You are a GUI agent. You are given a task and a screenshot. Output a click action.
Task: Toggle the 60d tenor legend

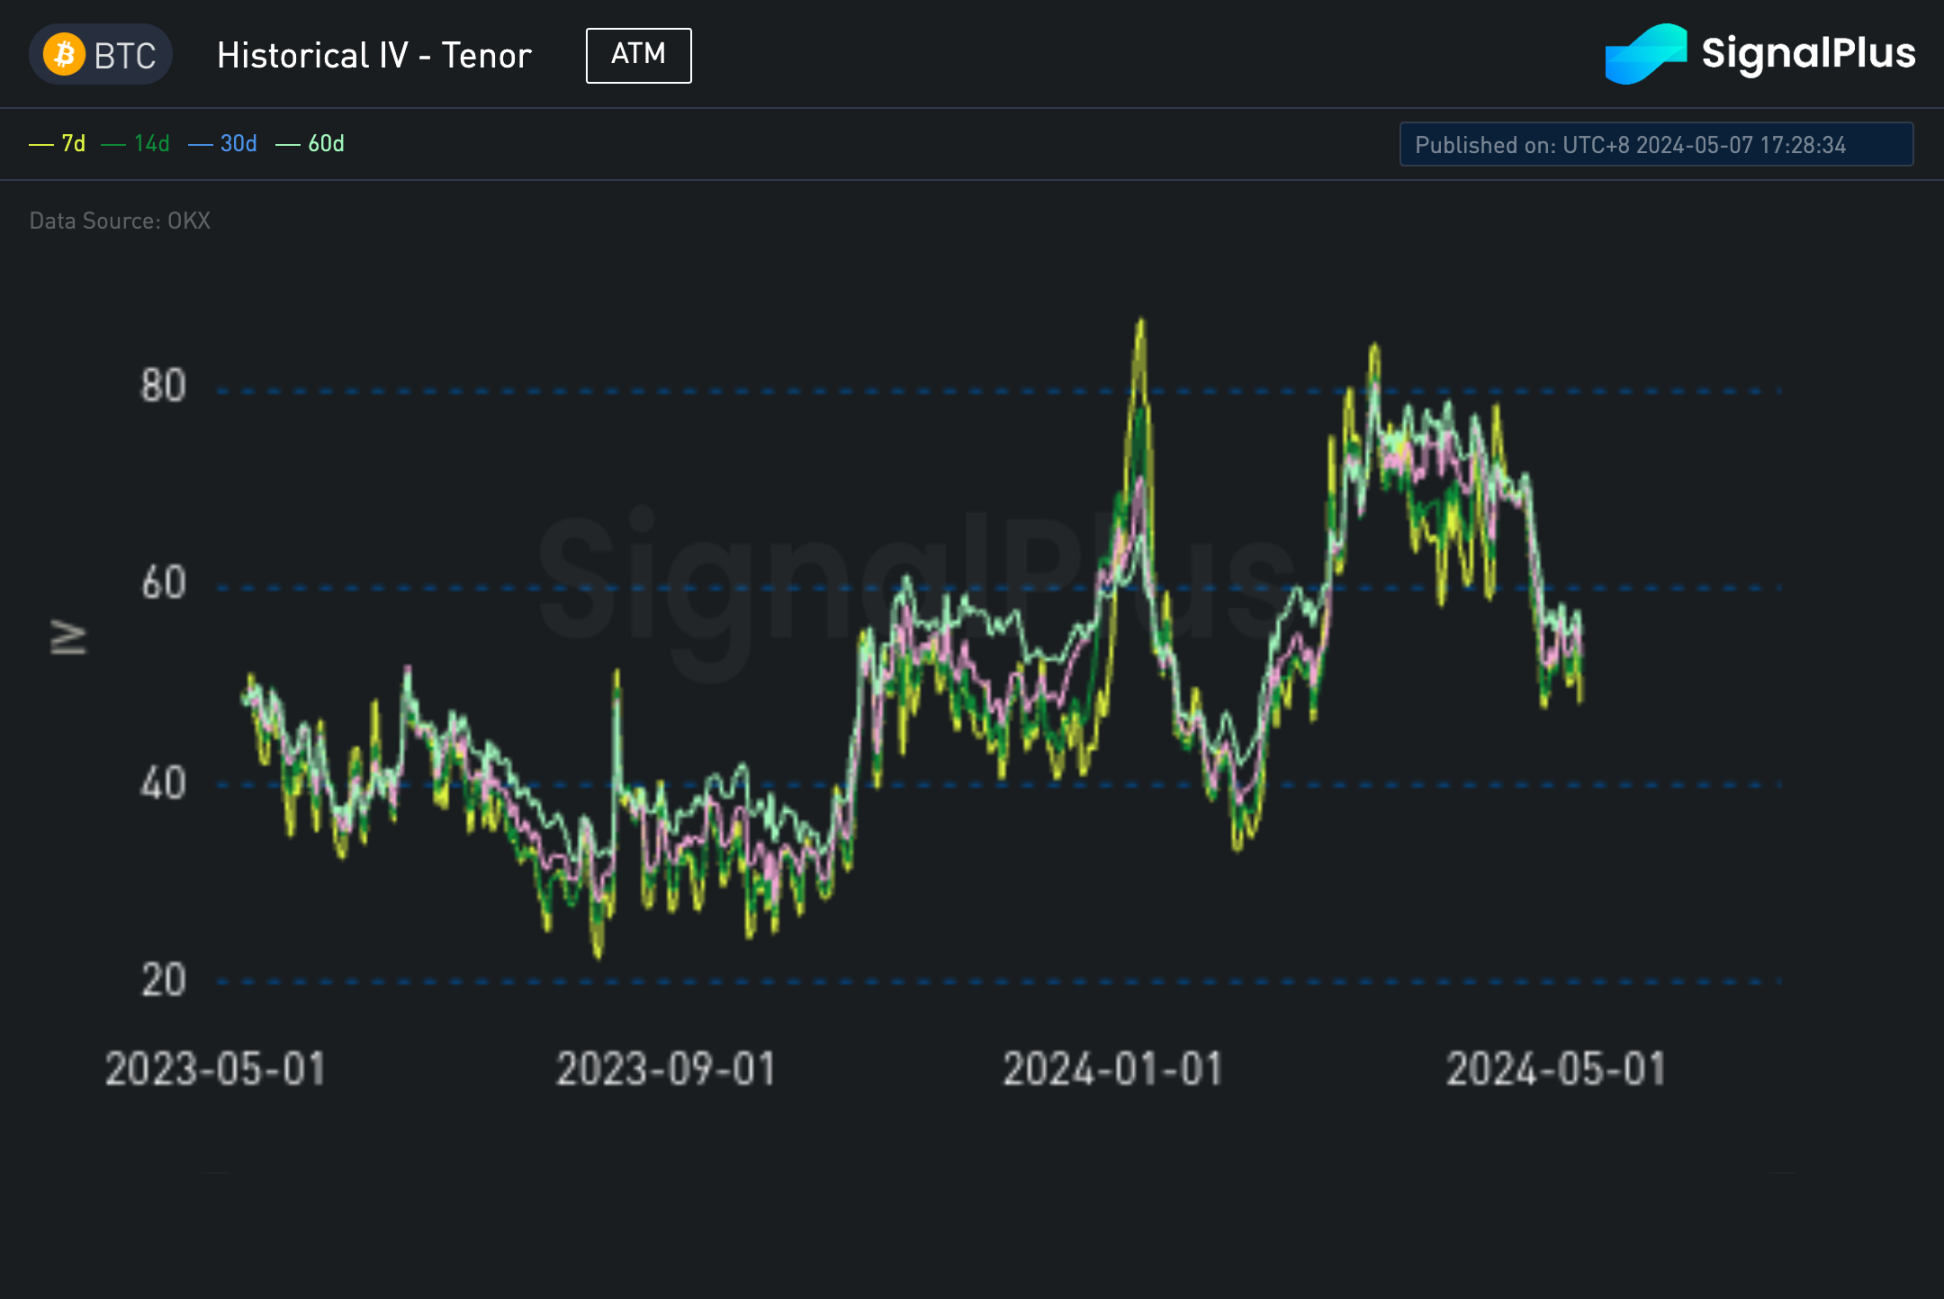310,144
